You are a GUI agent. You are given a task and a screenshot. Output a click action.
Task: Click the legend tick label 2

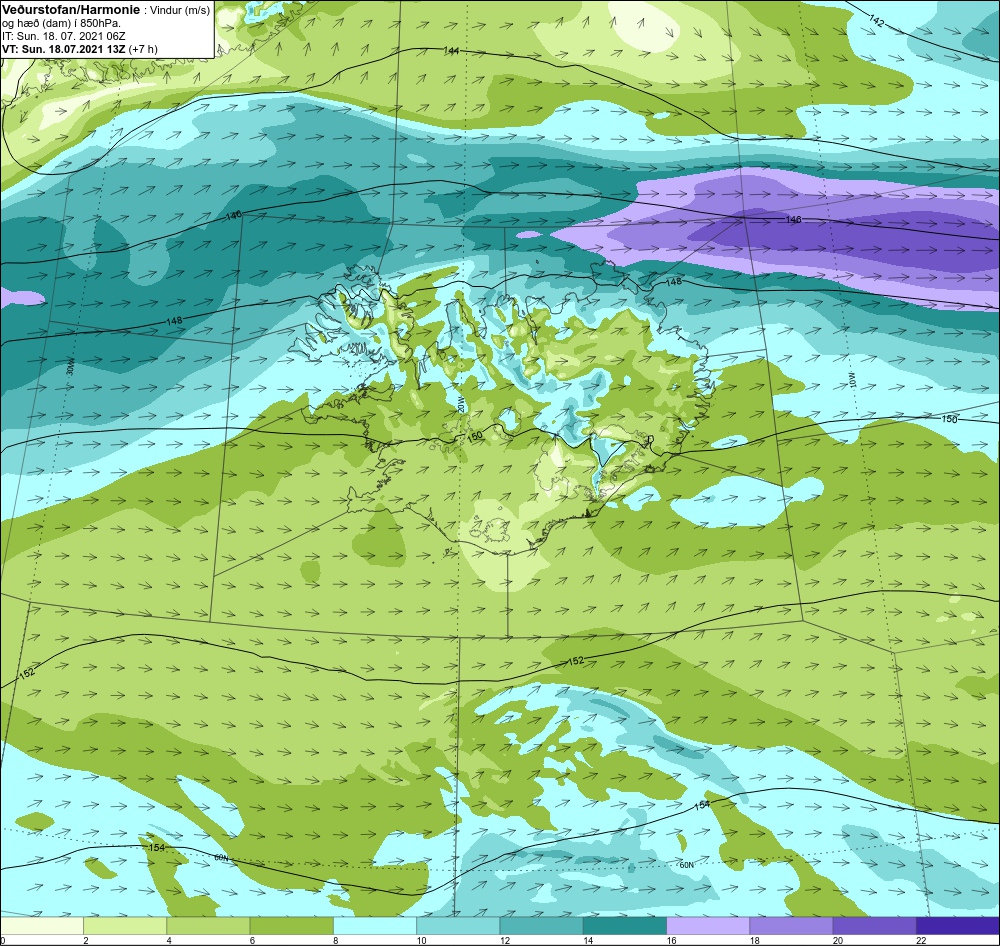click(85, 940)
